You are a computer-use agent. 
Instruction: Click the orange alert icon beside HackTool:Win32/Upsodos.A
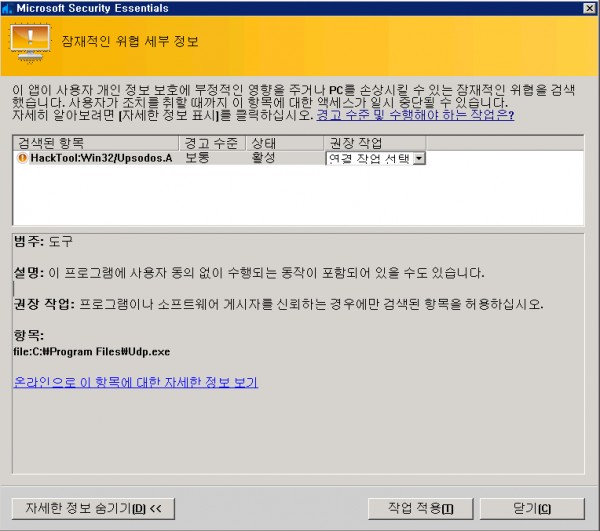point(22,158)
